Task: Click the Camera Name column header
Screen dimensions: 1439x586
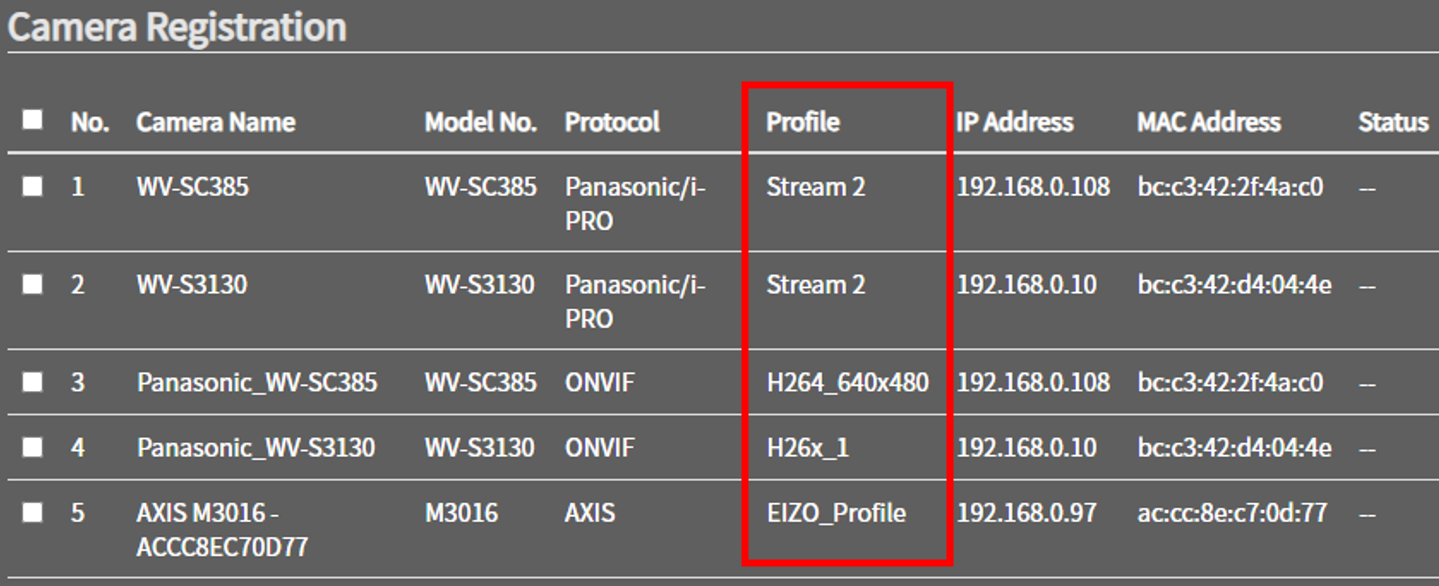Action: (215, 122)
